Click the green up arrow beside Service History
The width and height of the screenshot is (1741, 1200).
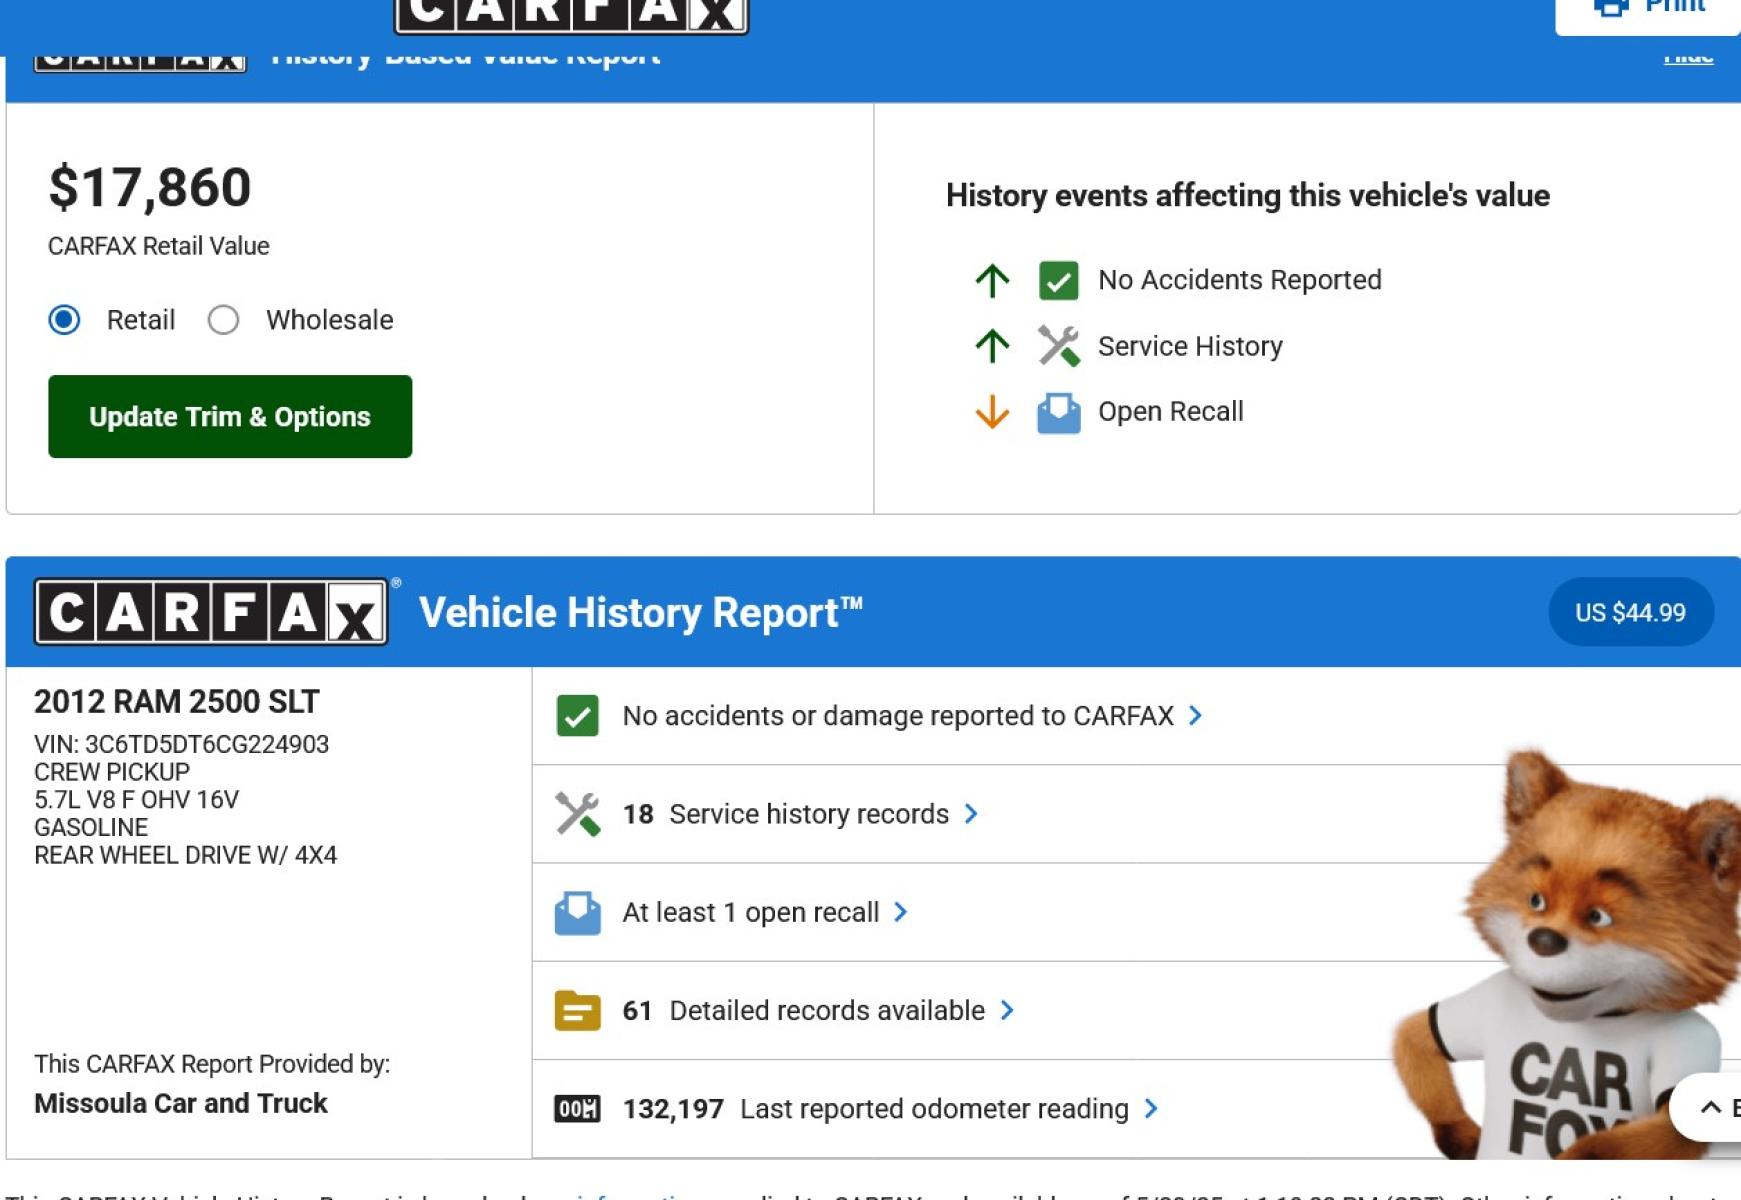992,346
